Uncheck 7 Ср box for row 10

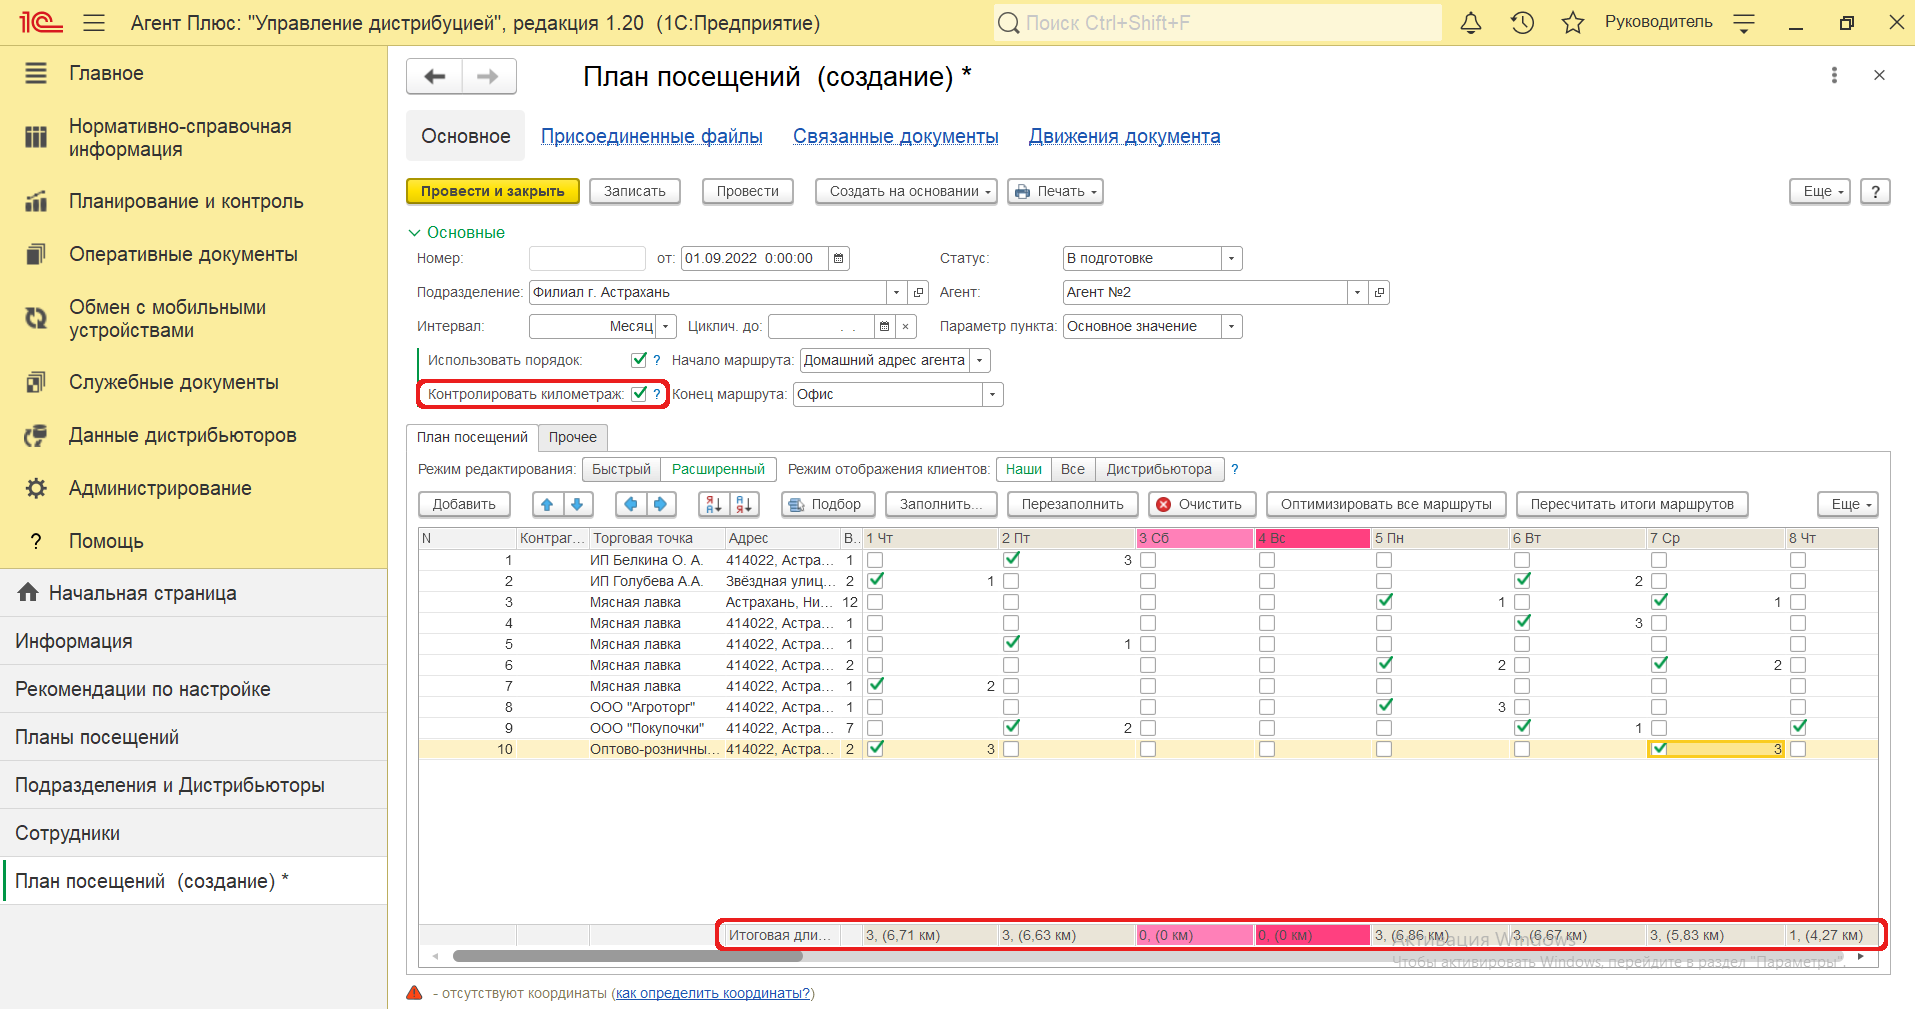tap(1659, 748)
